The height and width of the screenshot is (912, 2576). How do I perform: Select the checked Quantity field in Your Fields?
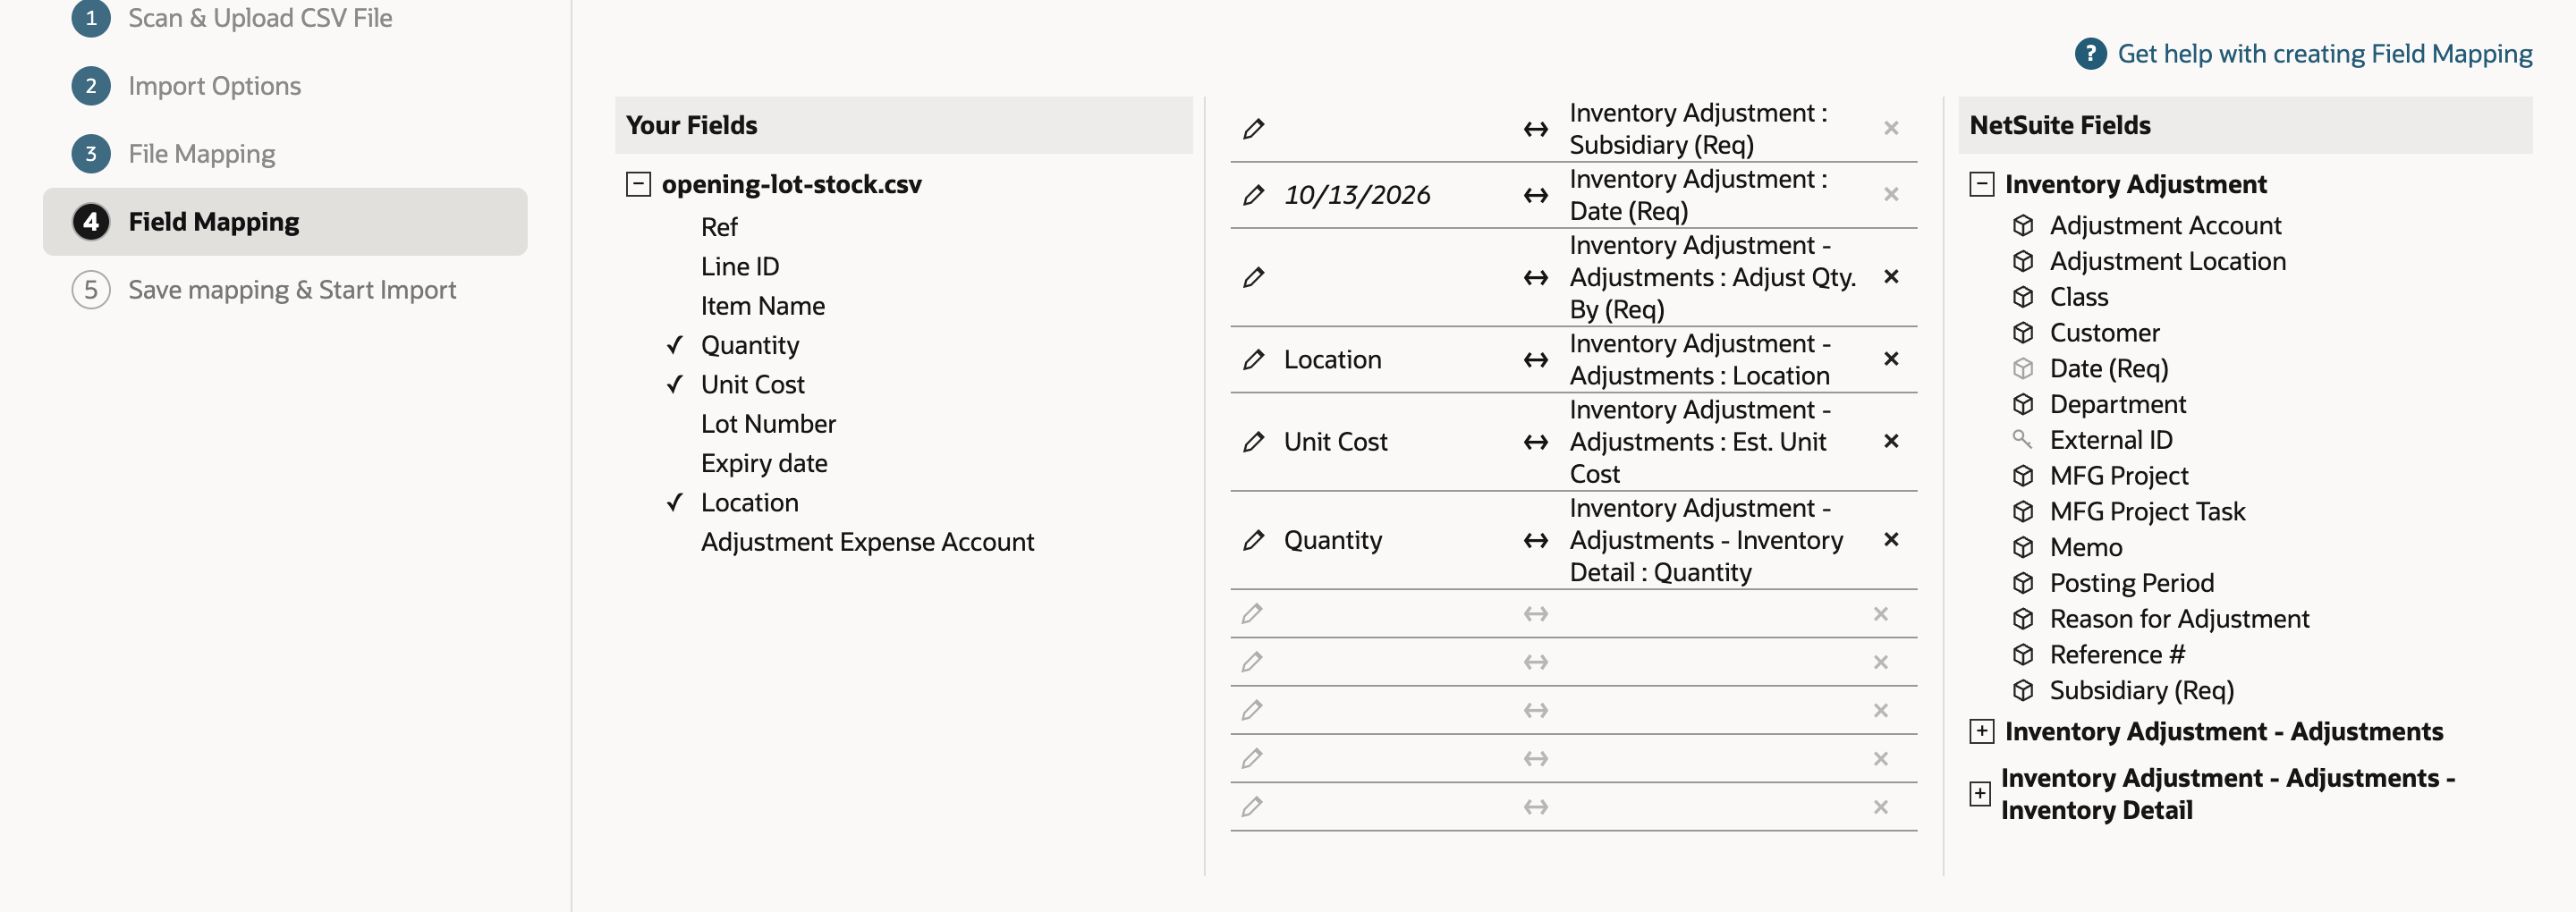coord(749,345)
